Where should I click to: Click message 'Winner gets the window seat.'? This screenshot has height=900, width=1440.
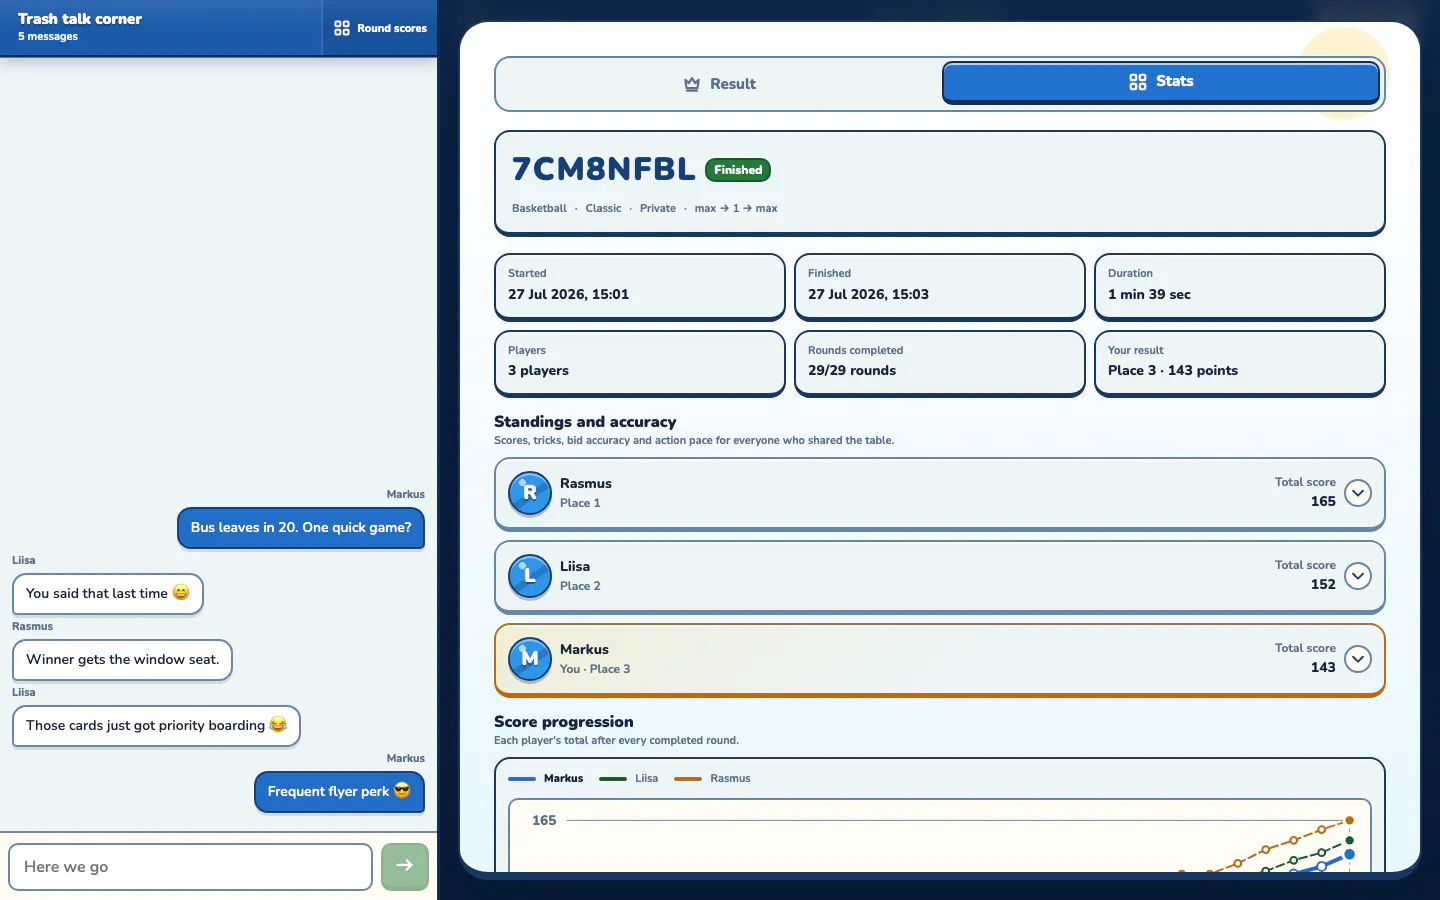click(122, 660)
